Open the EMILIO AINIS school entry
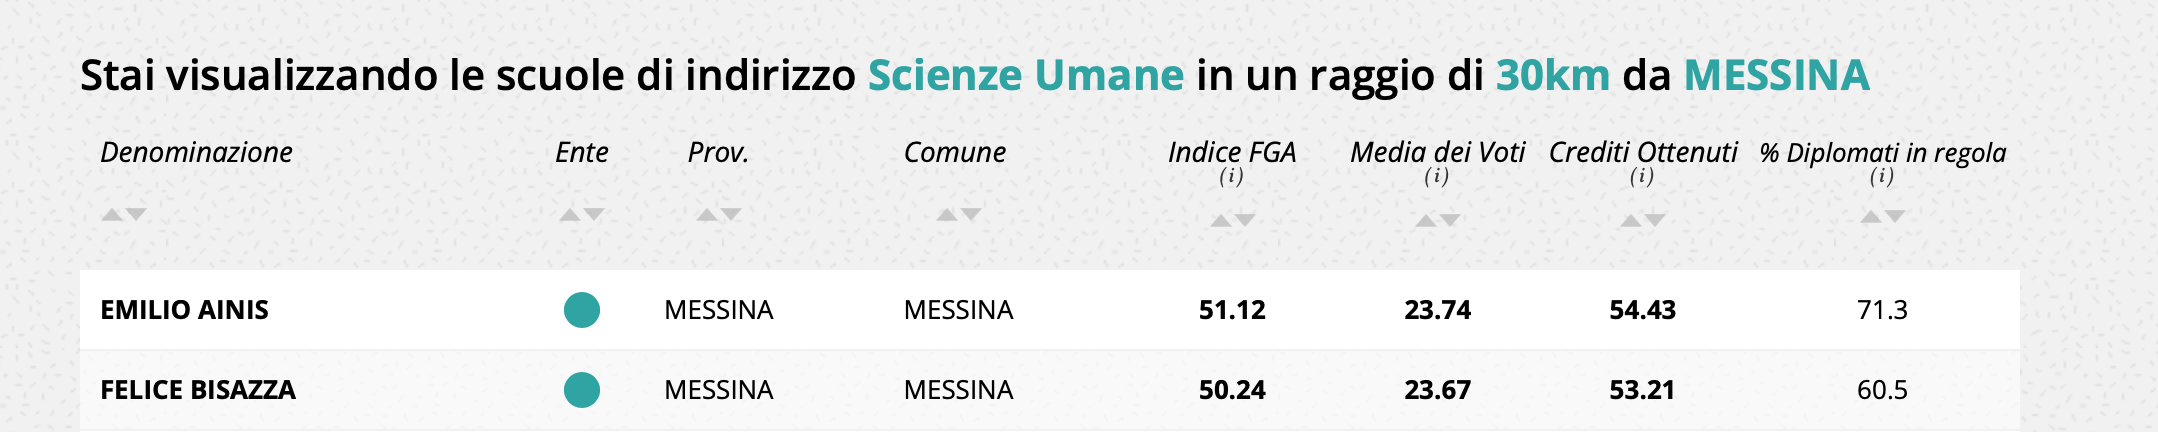Screen dimensions: 2158x432 [185, 310]
